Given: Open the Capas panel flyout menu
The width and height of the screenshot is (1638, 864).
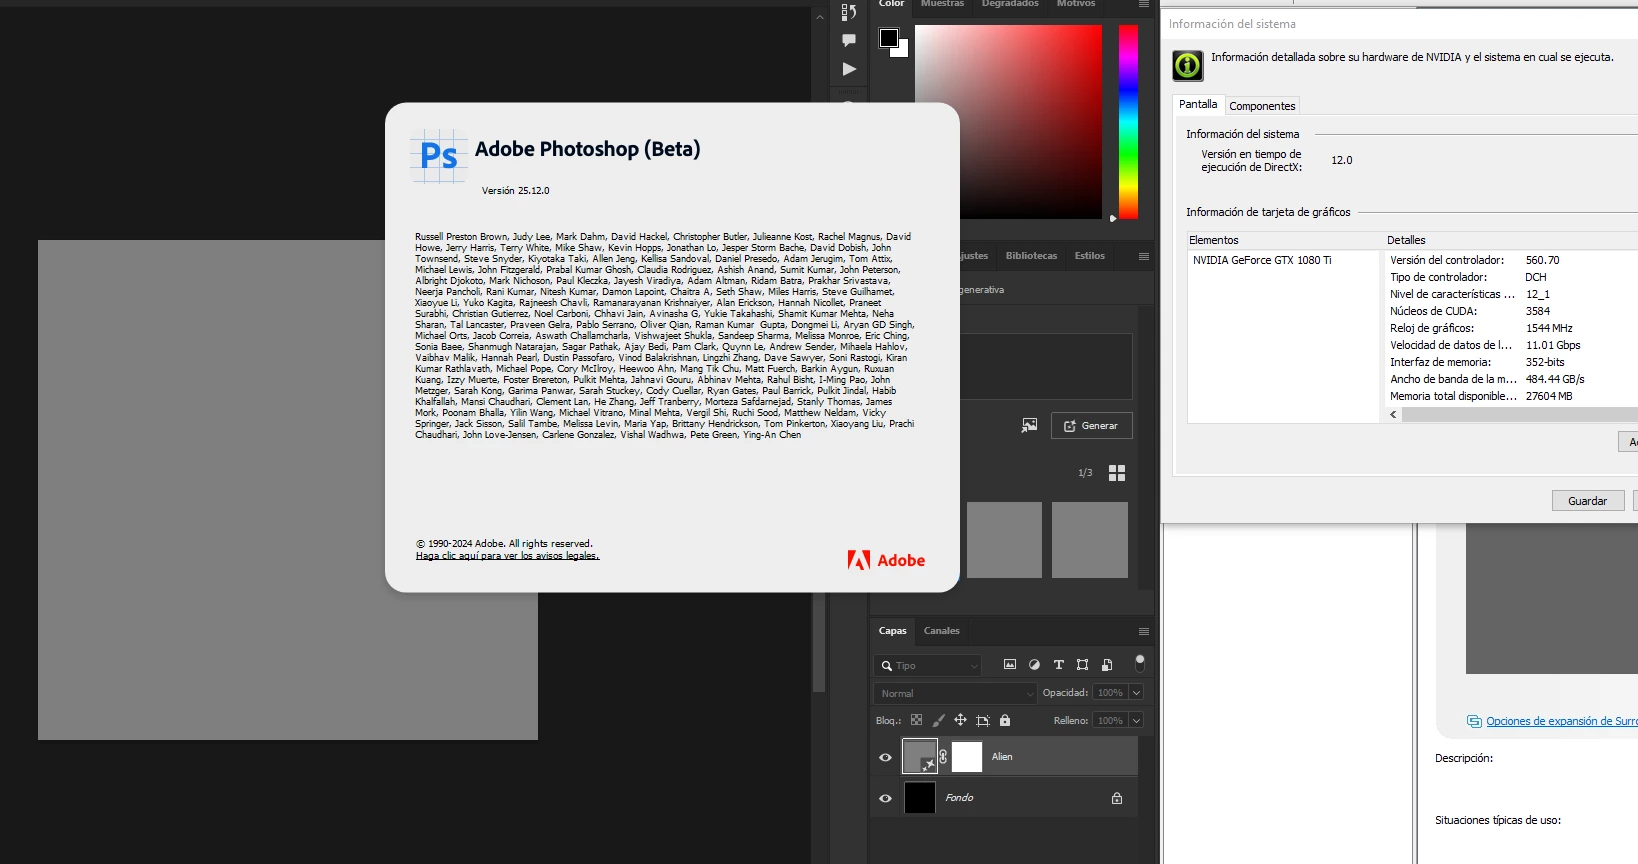Looking at the screenshot, I should (x=1143, y=631).
